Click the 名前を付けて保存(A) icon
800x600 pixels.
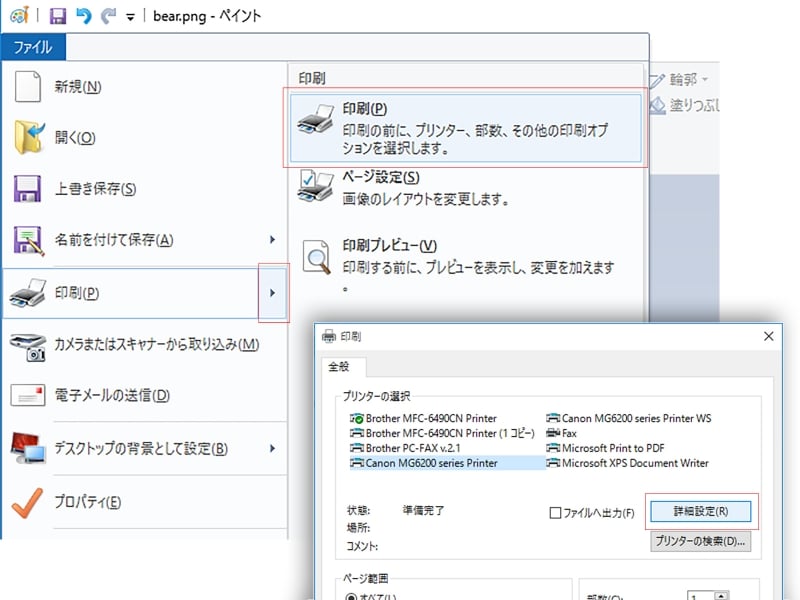[29, 240]
